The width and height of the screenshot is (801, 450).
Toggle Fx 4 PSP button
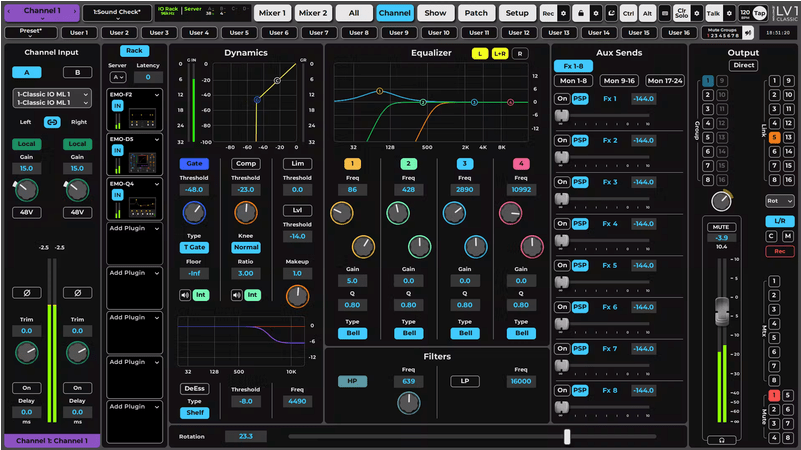(580, 223)
